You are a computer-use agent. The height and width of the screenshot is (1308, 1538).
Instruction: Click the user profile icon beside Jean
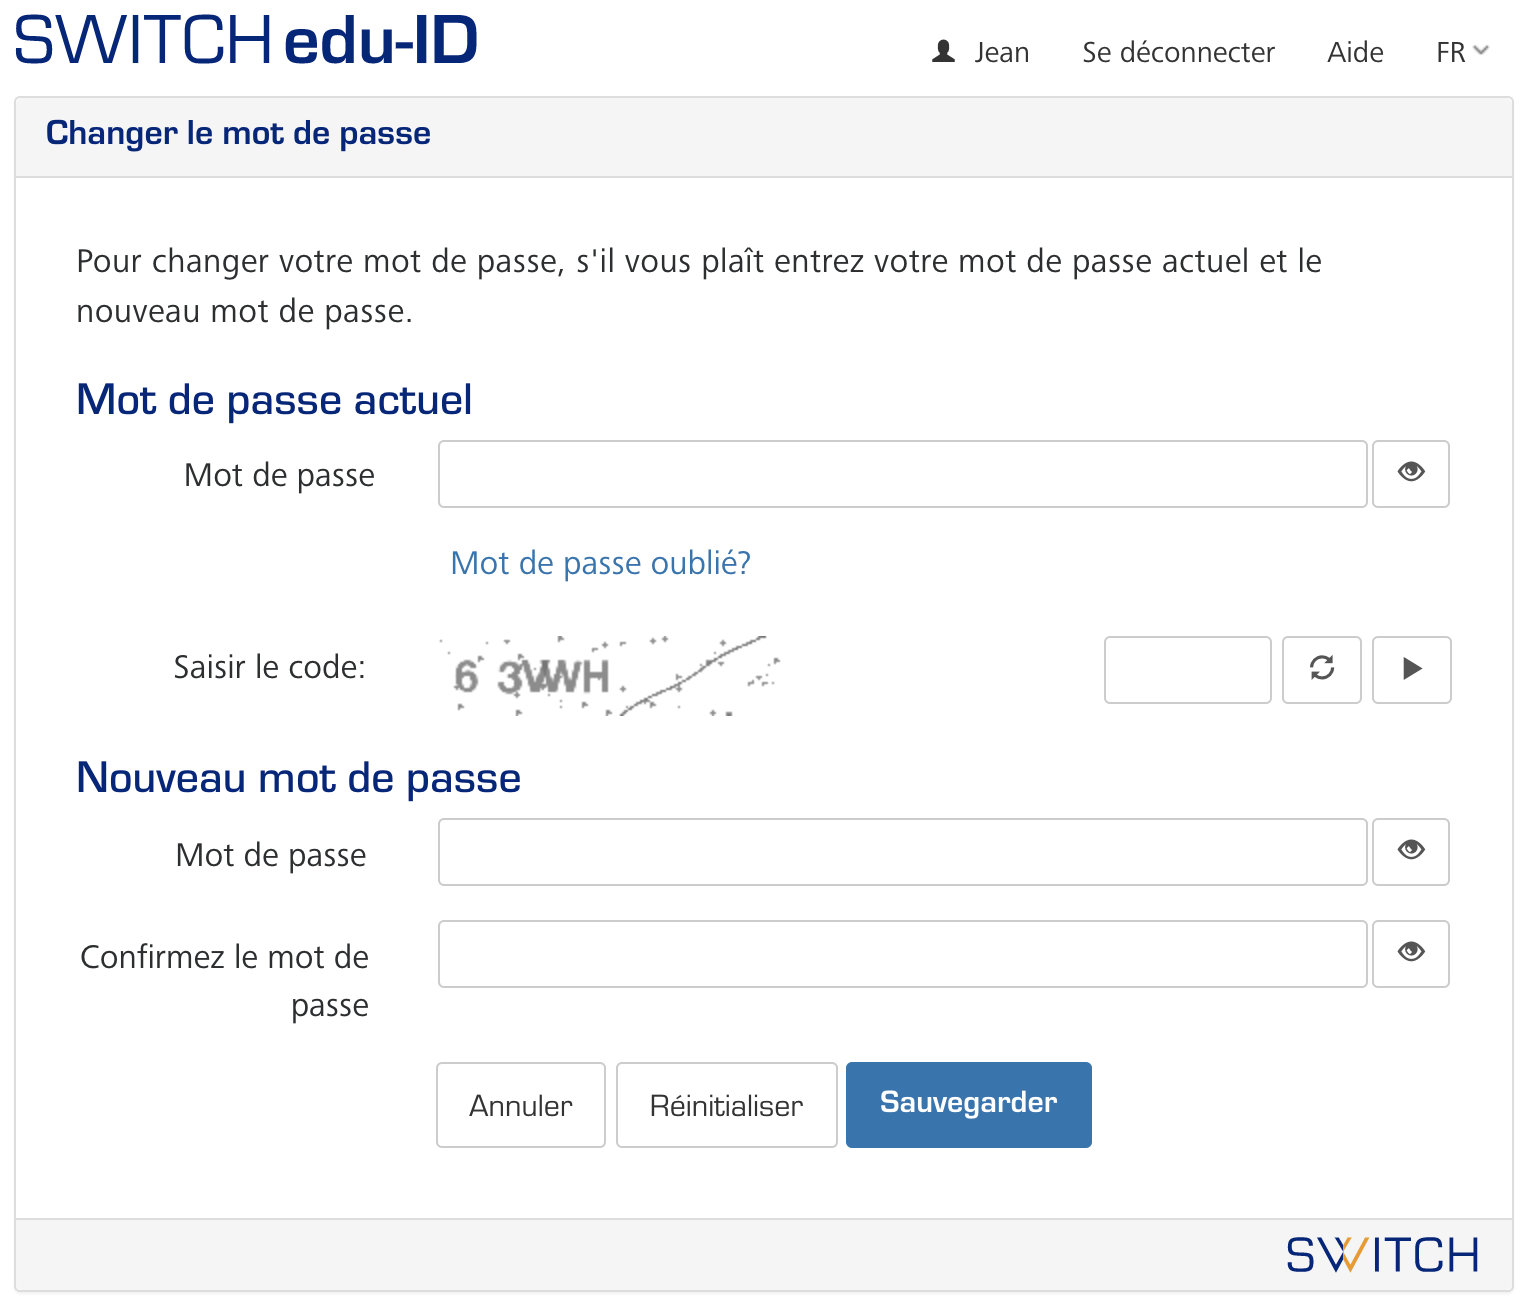click(943, 52)
